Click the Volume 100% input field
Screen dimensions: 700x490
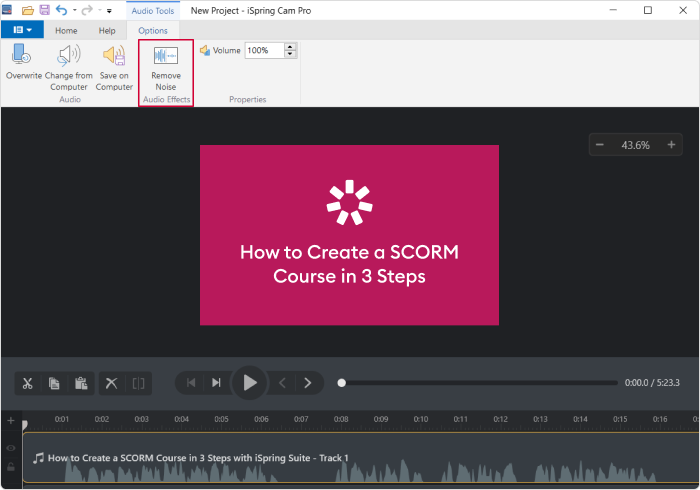(x=264, y=50)
